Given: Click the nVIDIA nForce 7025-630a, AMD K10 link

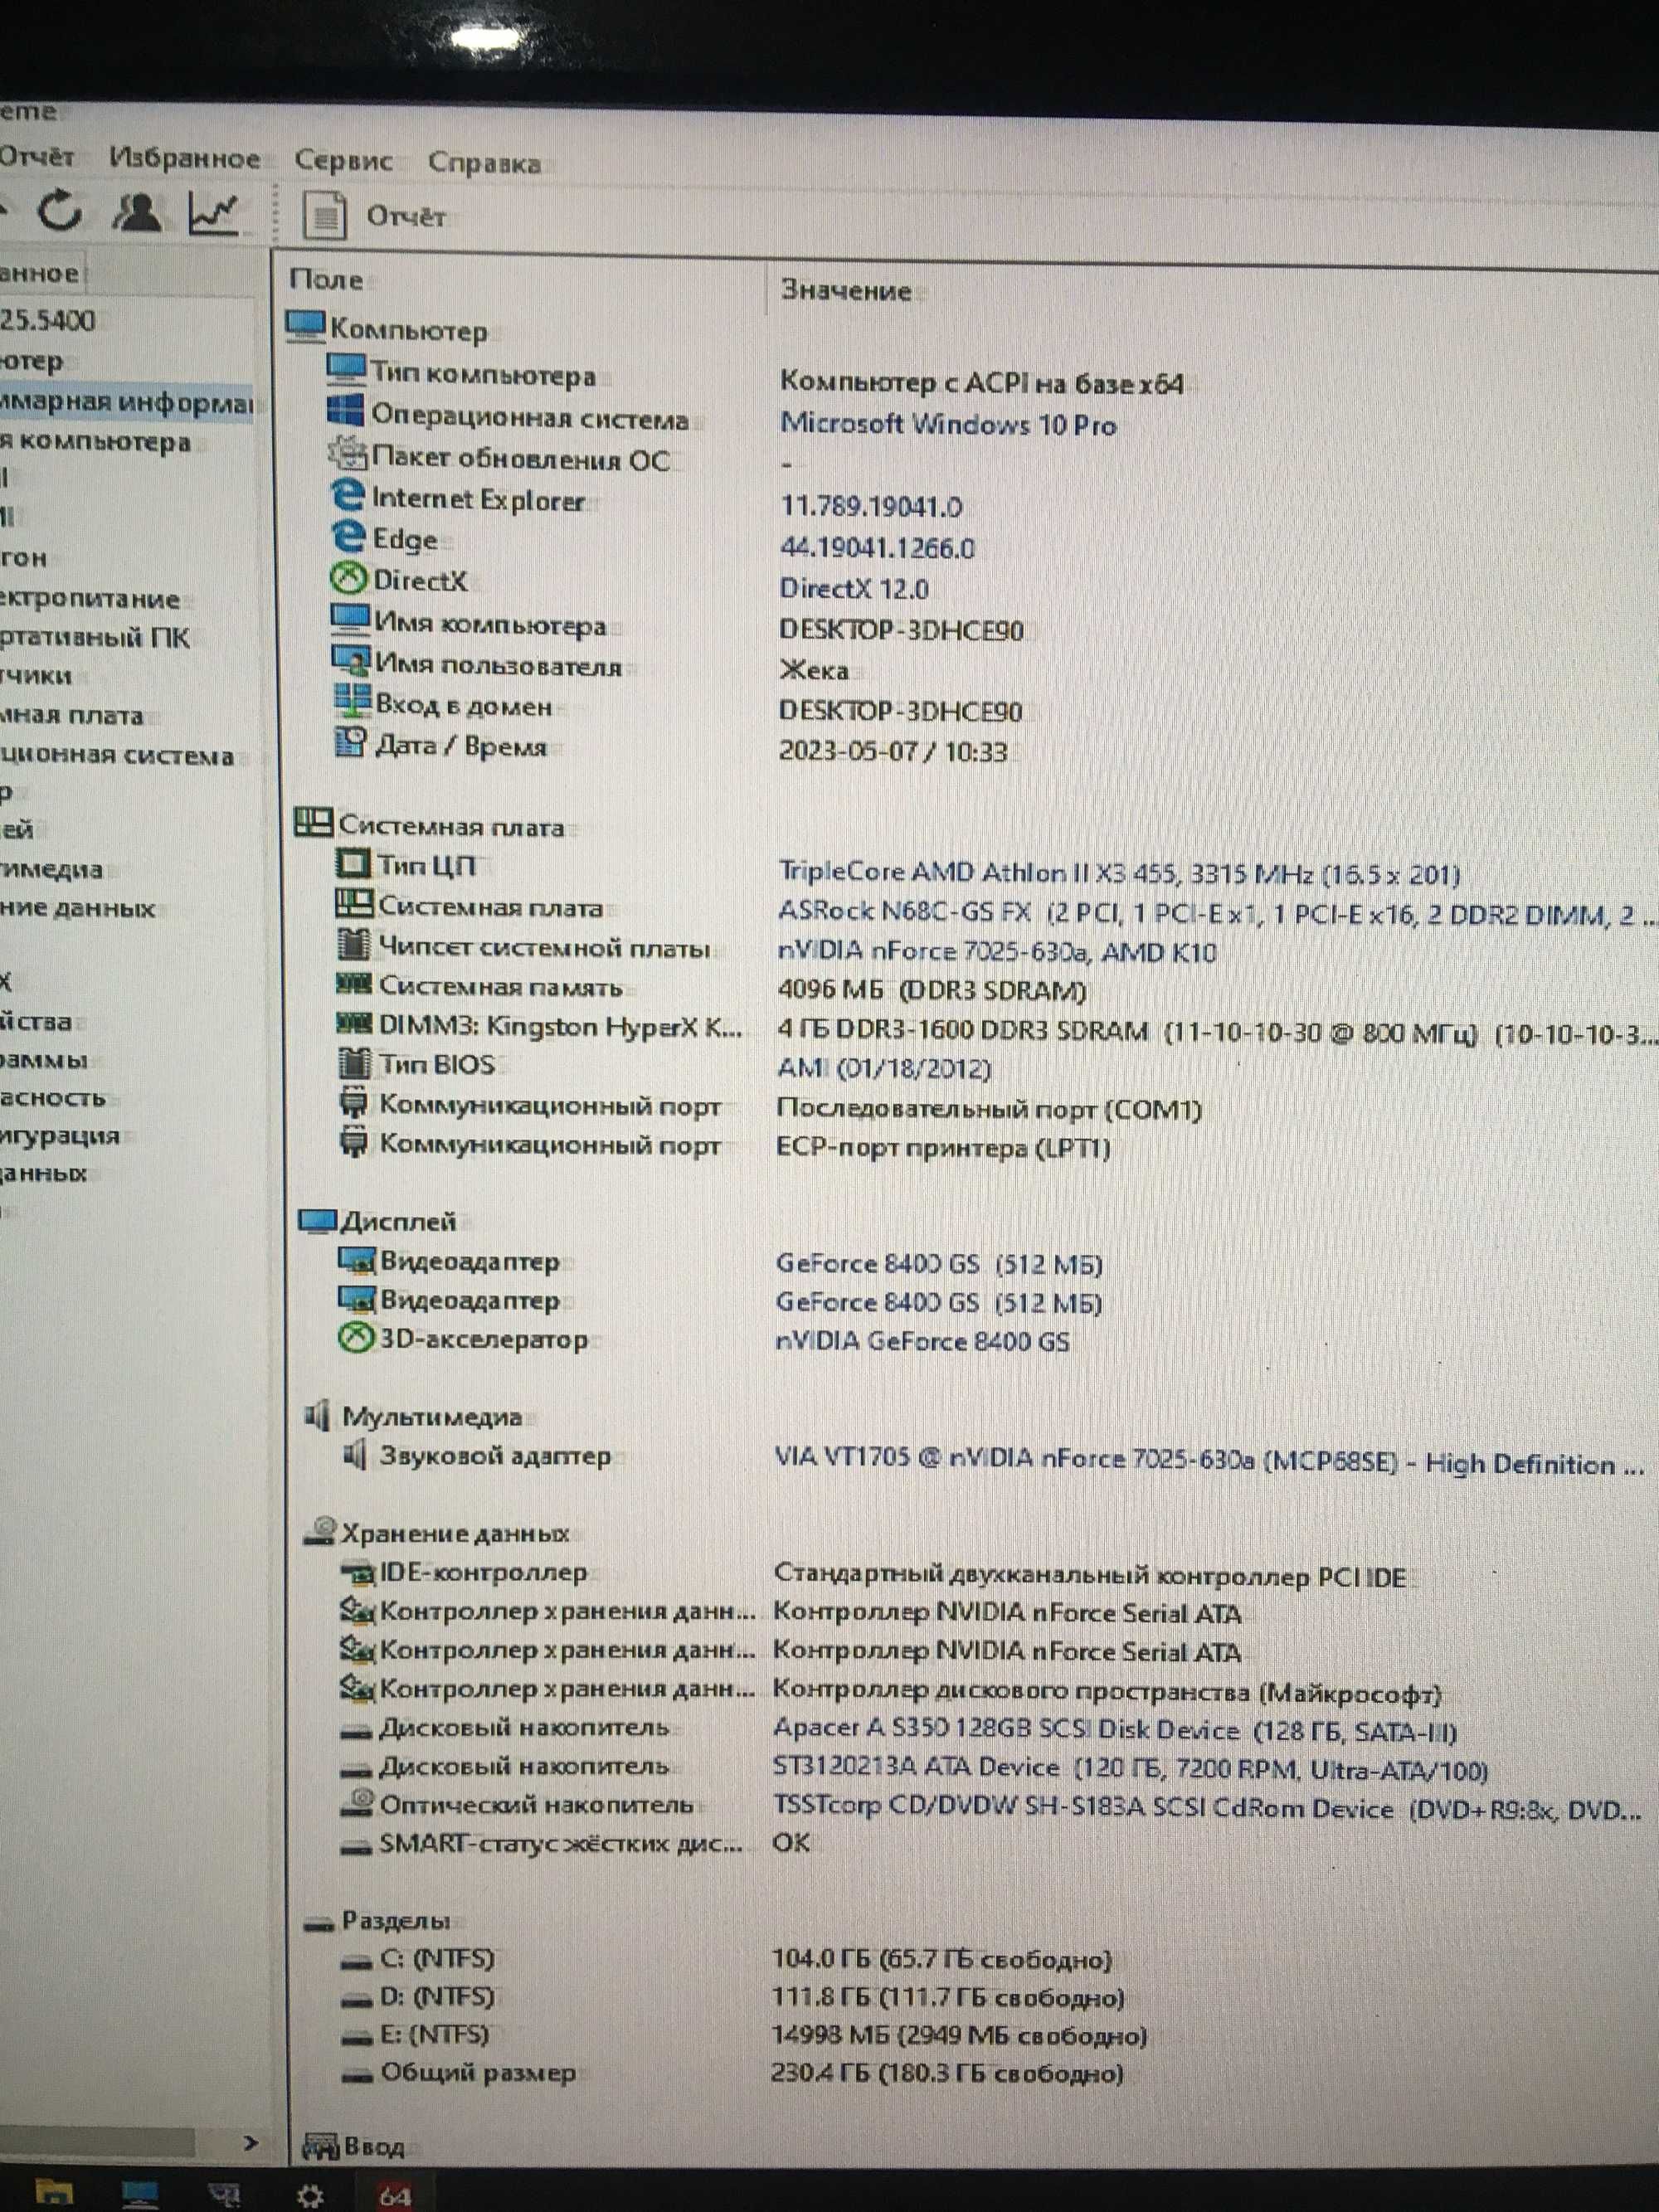Looking at the screenshot, I should [x=997, y=951].
